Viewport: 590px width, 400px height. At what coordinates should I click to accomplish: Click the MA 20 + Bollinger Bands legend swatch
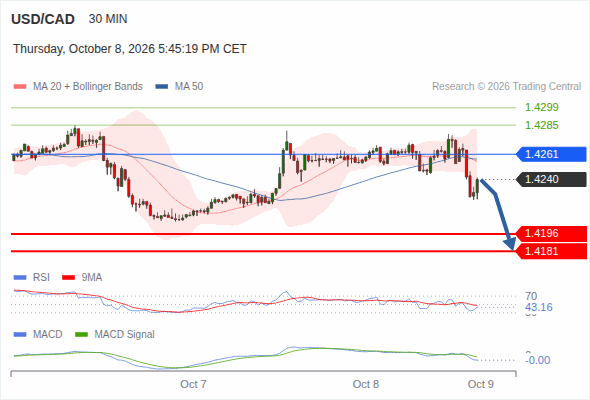(x=20, y=87)
